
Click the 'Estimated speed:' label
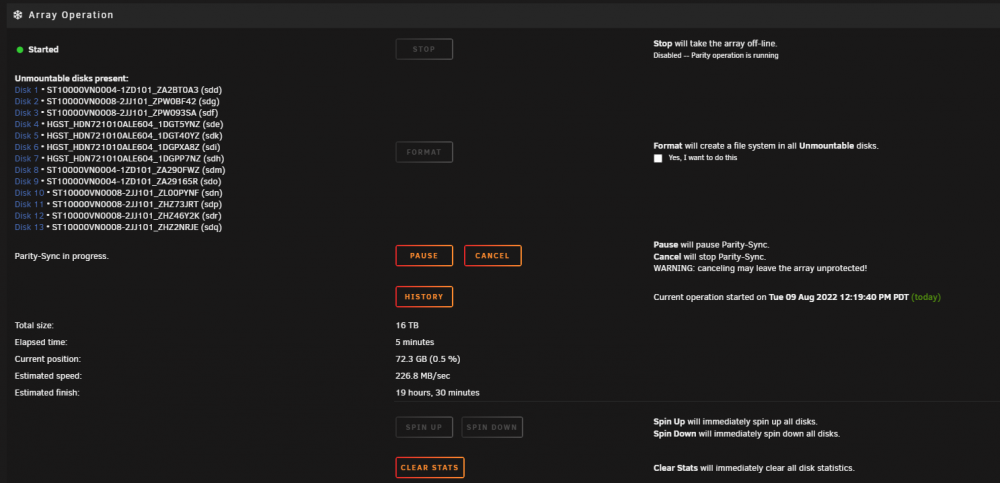[48, 376]
